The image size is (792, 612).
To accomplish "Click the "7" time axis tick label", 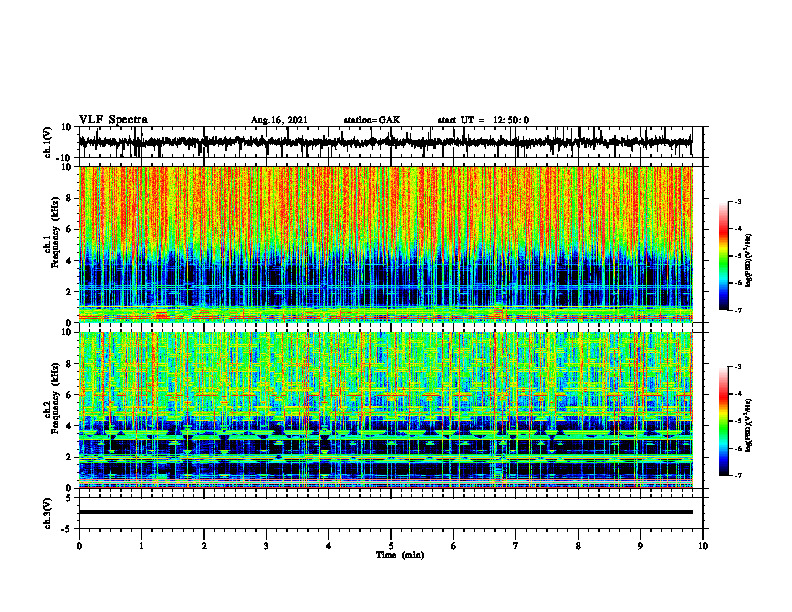I will click(516, 546).
